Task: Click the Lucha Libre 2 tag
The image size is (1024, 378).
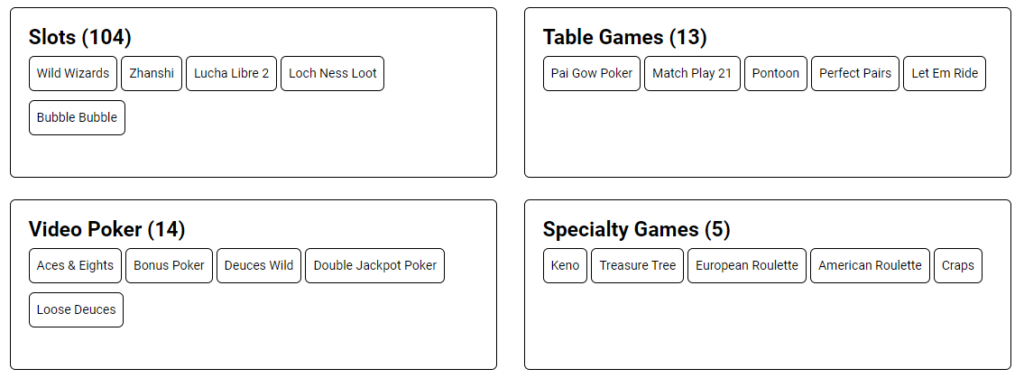Action: click(x=231, y=73)
